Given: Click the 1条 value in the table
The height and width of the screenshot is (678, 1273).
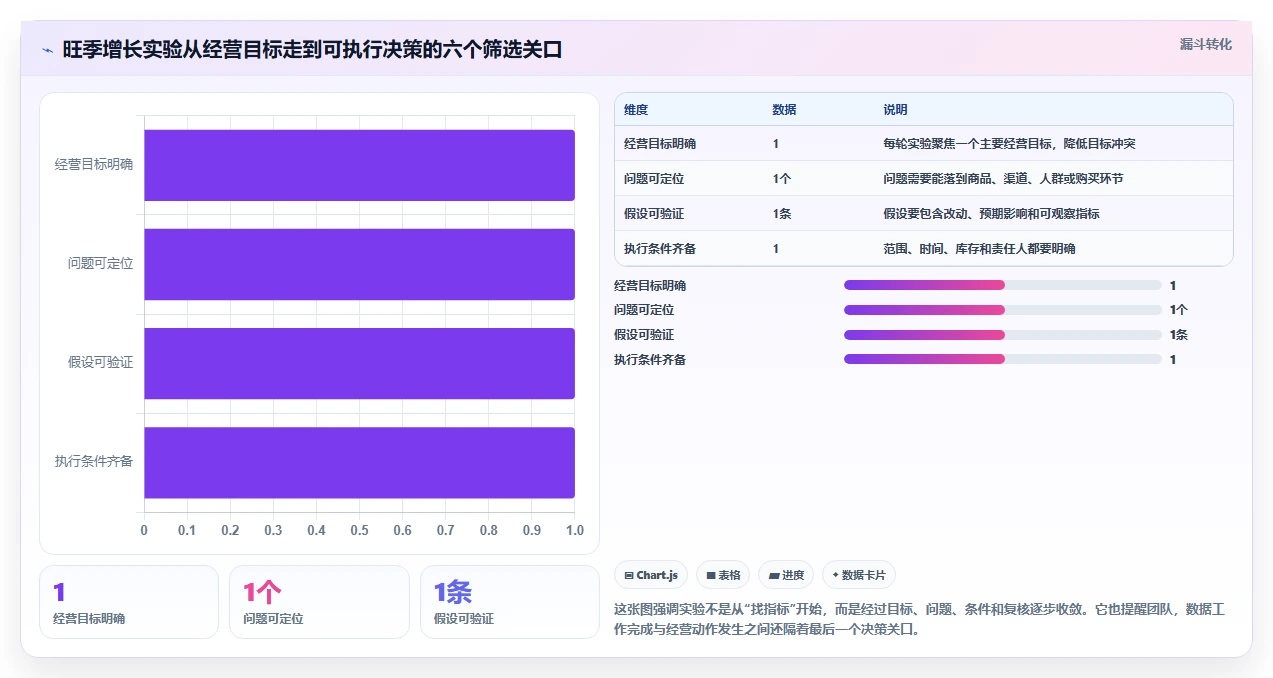Looking at the screenshot, I should [x=782, y=214].
